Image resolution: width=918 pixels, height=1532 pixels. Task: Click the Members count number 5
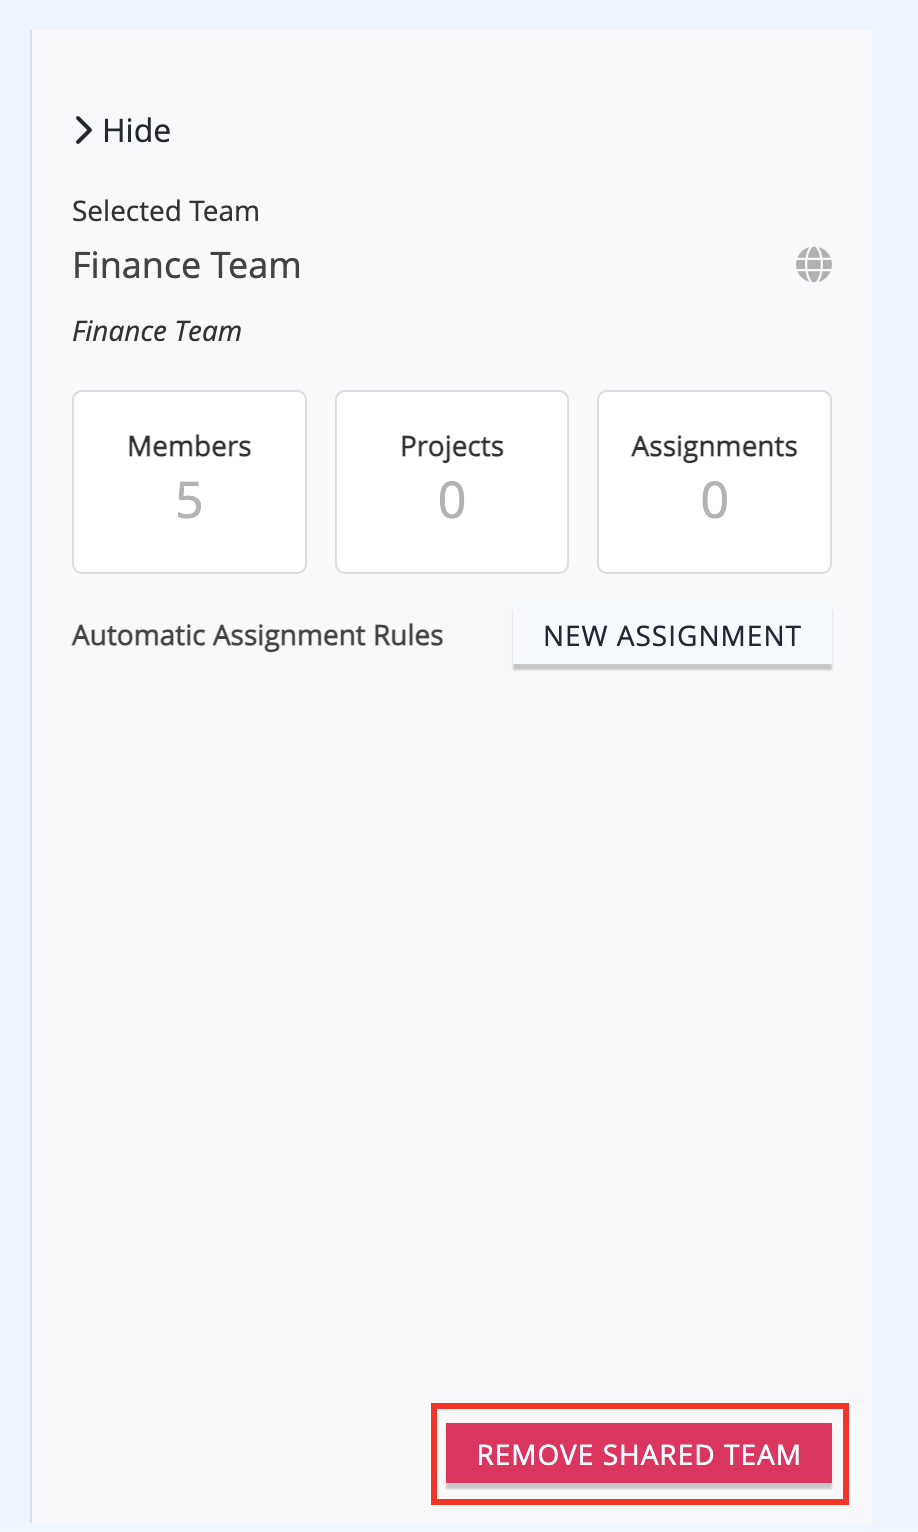[x=189, y=500]
